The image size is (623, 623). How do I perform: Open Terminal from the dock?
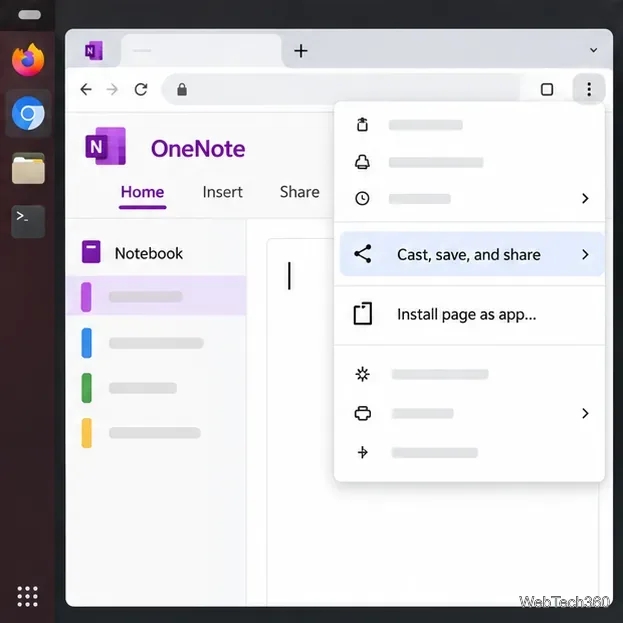click(28, 221)
